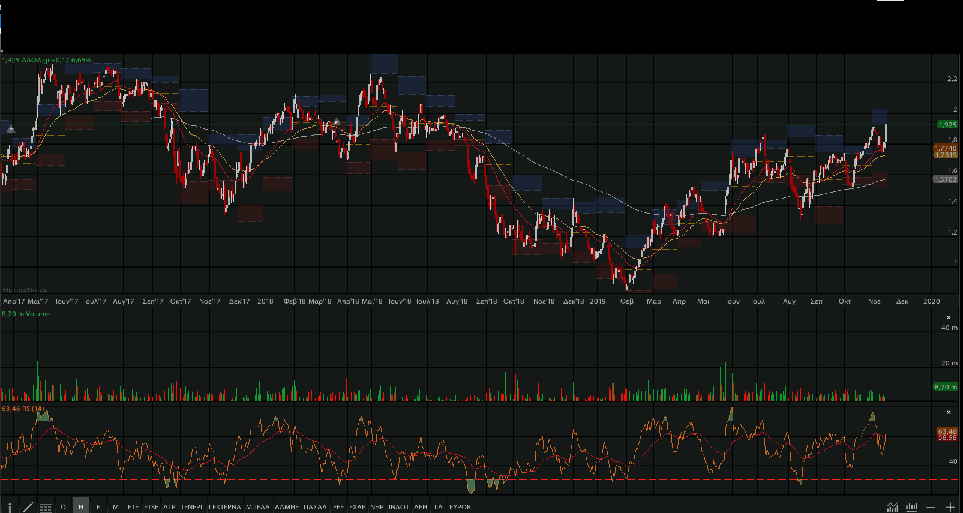Viewport: 963px width, 513px height.
Task: Click the RSI(14) indicator label
Action: (x=24, y=409)
